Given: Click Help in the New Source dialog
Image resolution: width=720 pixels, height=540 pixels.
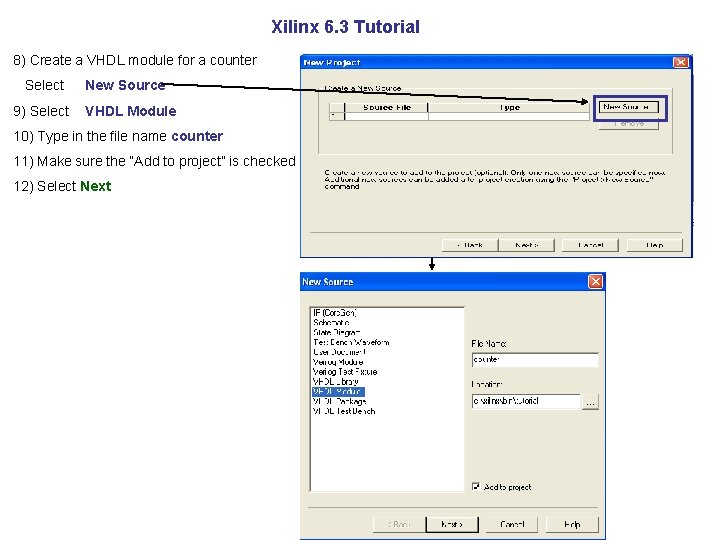Looking at the screenshot, I should pos(572,524).
